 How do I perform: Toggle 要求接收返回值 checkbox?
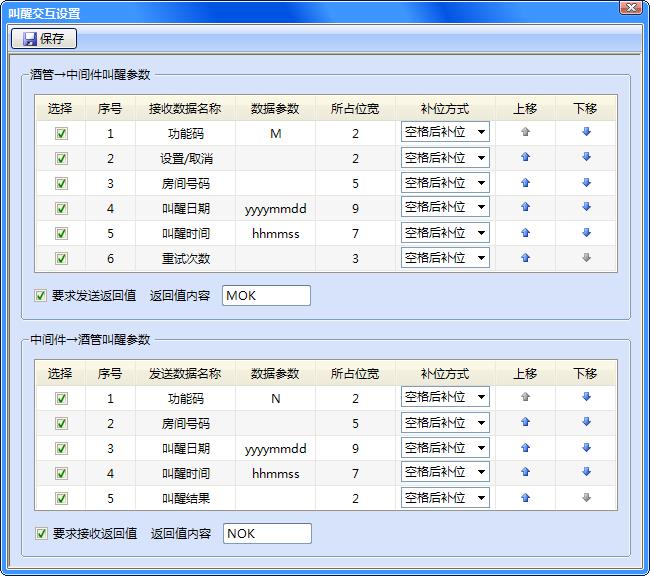point(41,534)
